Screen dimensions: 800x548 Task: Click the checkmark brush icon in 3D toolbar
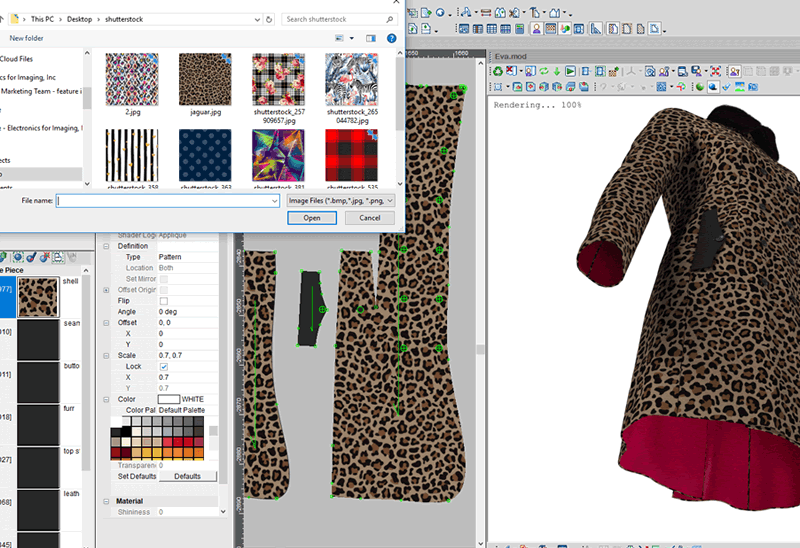727,87
